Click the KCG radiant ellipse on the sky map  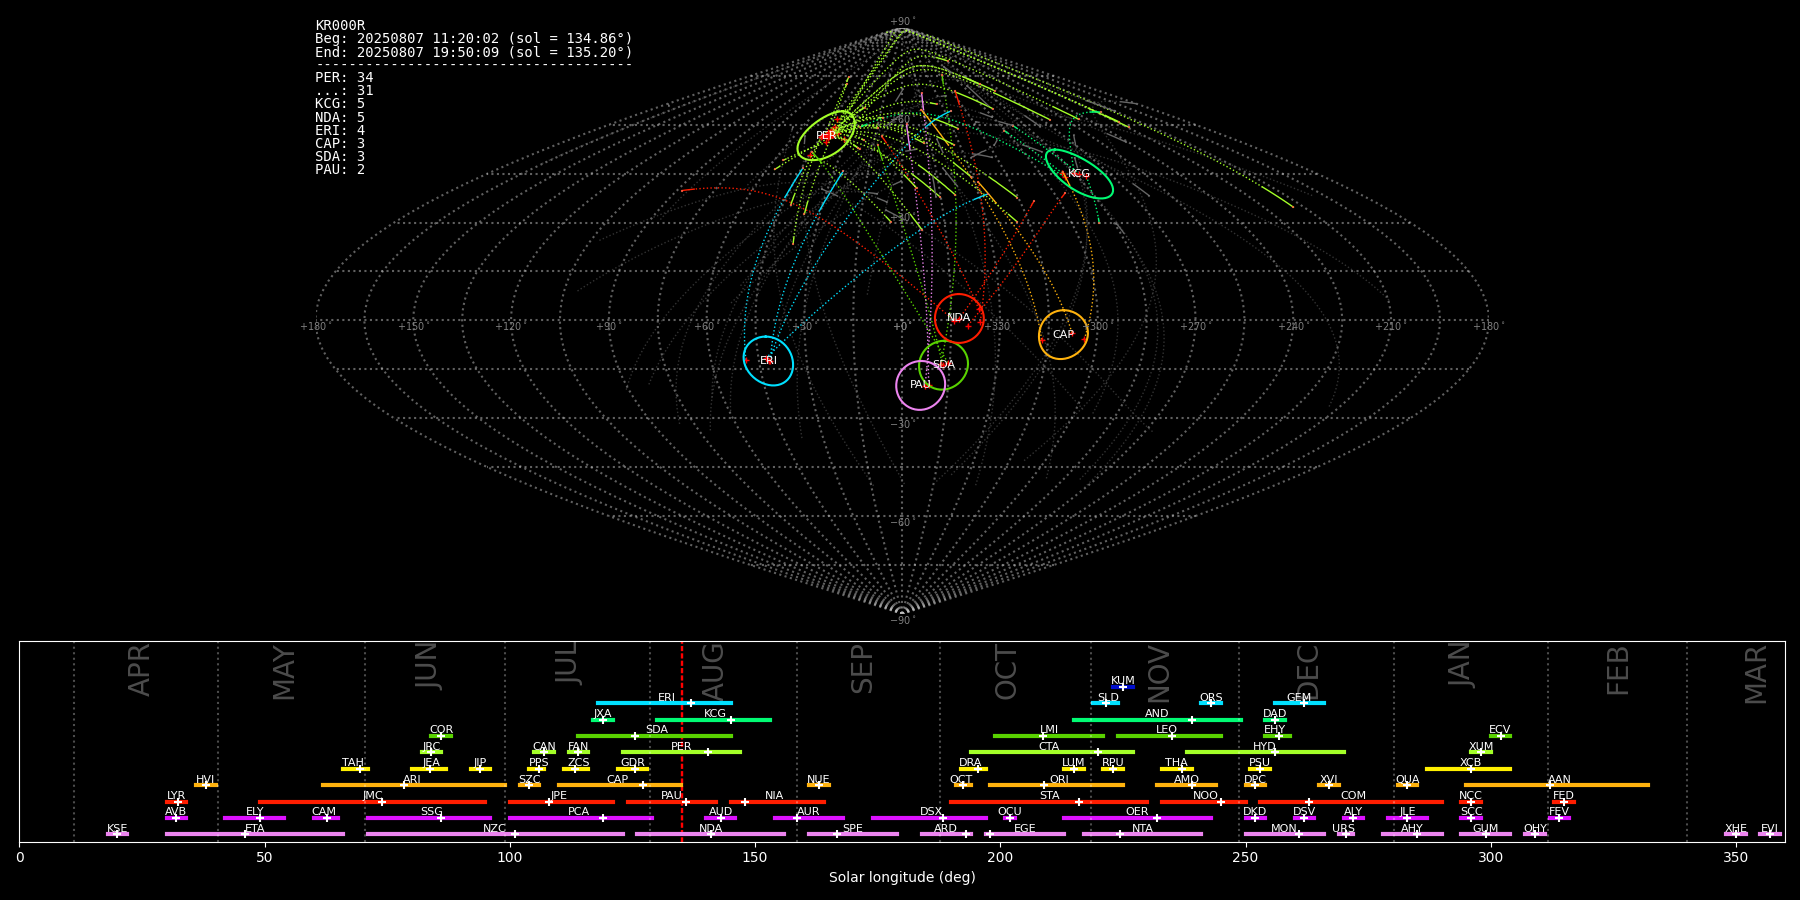pyautogui.click(x=1079, y=174)
